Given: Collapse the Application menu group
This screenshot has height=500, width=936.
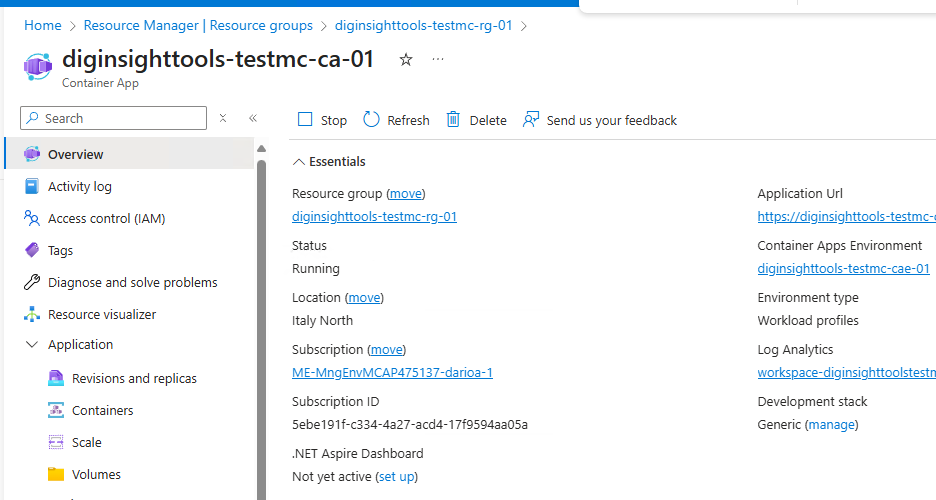Looking at the screenshot, I should pyautogui.click(x=31, y=344).
